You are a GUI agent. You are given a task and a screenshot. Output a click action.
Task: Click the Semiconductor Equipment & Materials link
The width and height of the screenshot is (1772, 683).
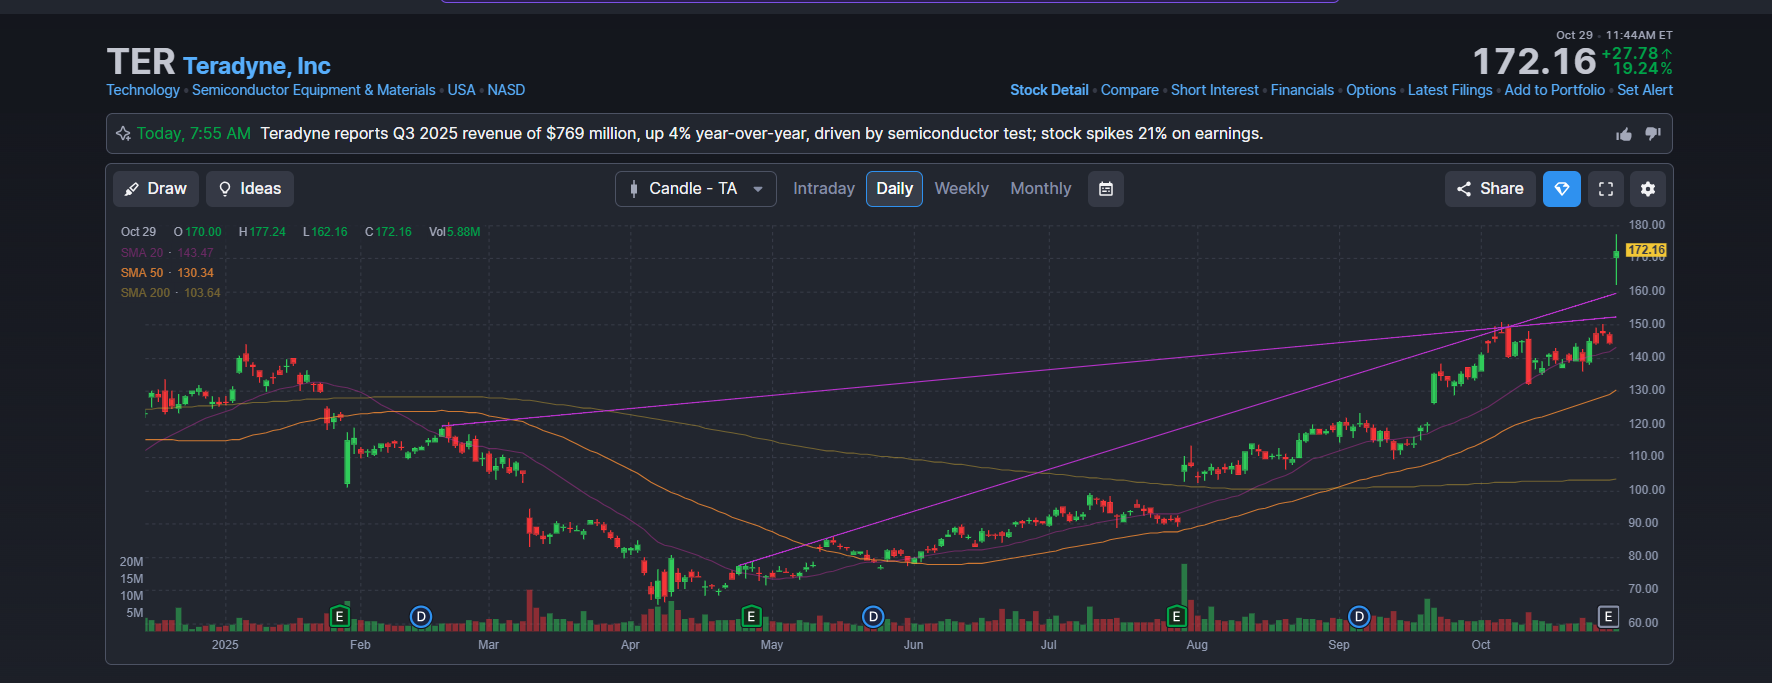tap(313, 90)
